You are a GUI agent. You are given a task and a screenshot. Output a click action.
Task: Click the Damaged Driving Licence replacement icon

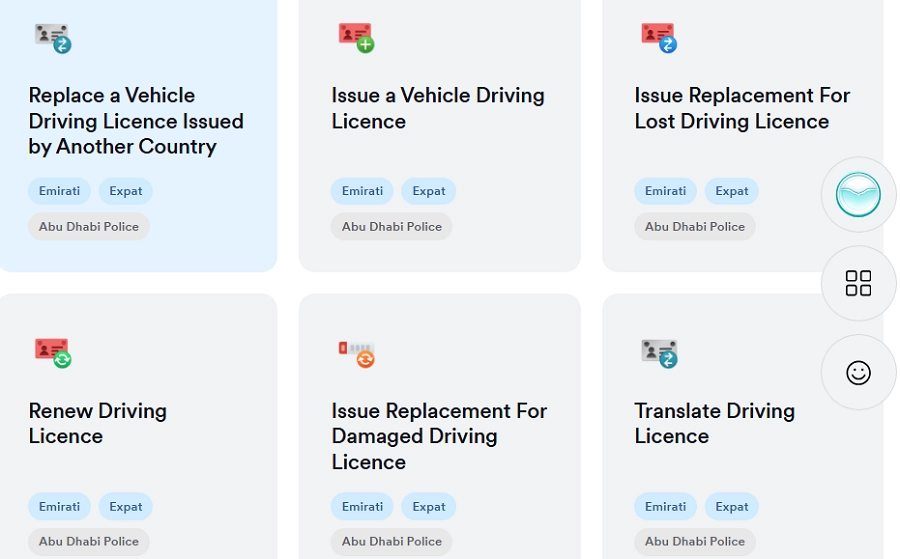pos(356,353)
